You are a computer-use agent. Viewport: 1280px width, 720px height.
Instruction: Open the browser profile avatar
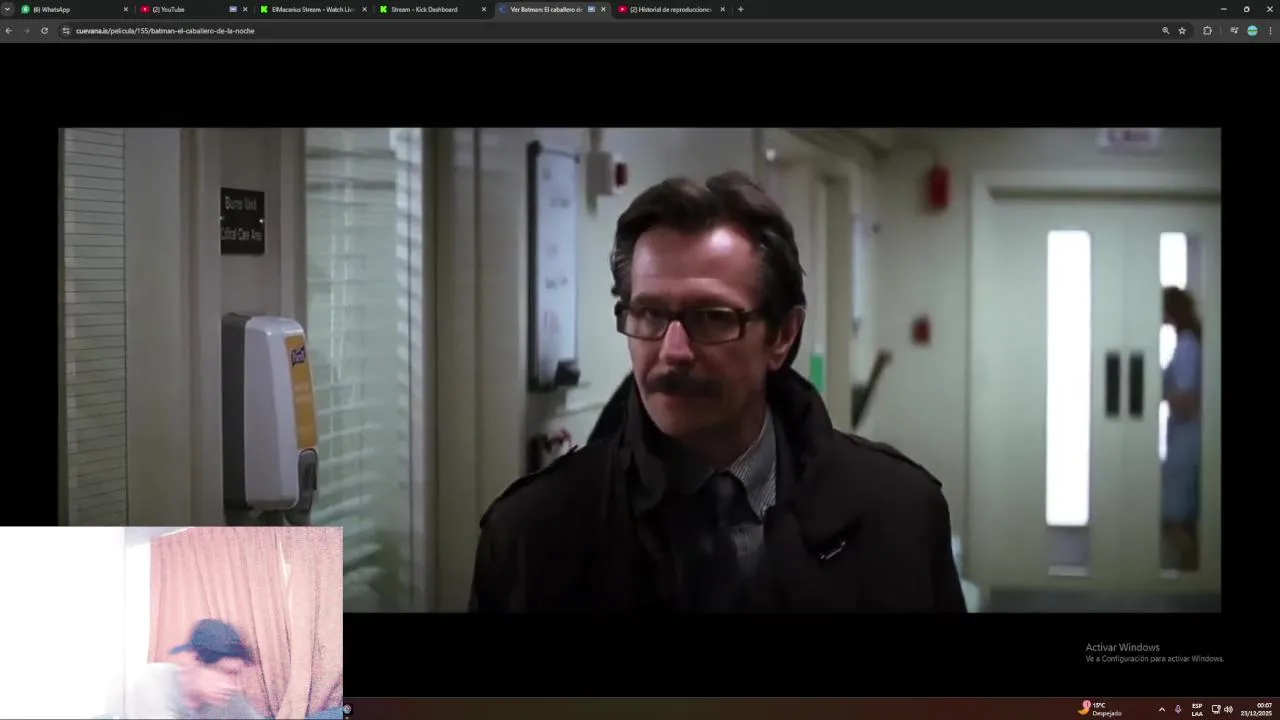[x=1252, y=31]
